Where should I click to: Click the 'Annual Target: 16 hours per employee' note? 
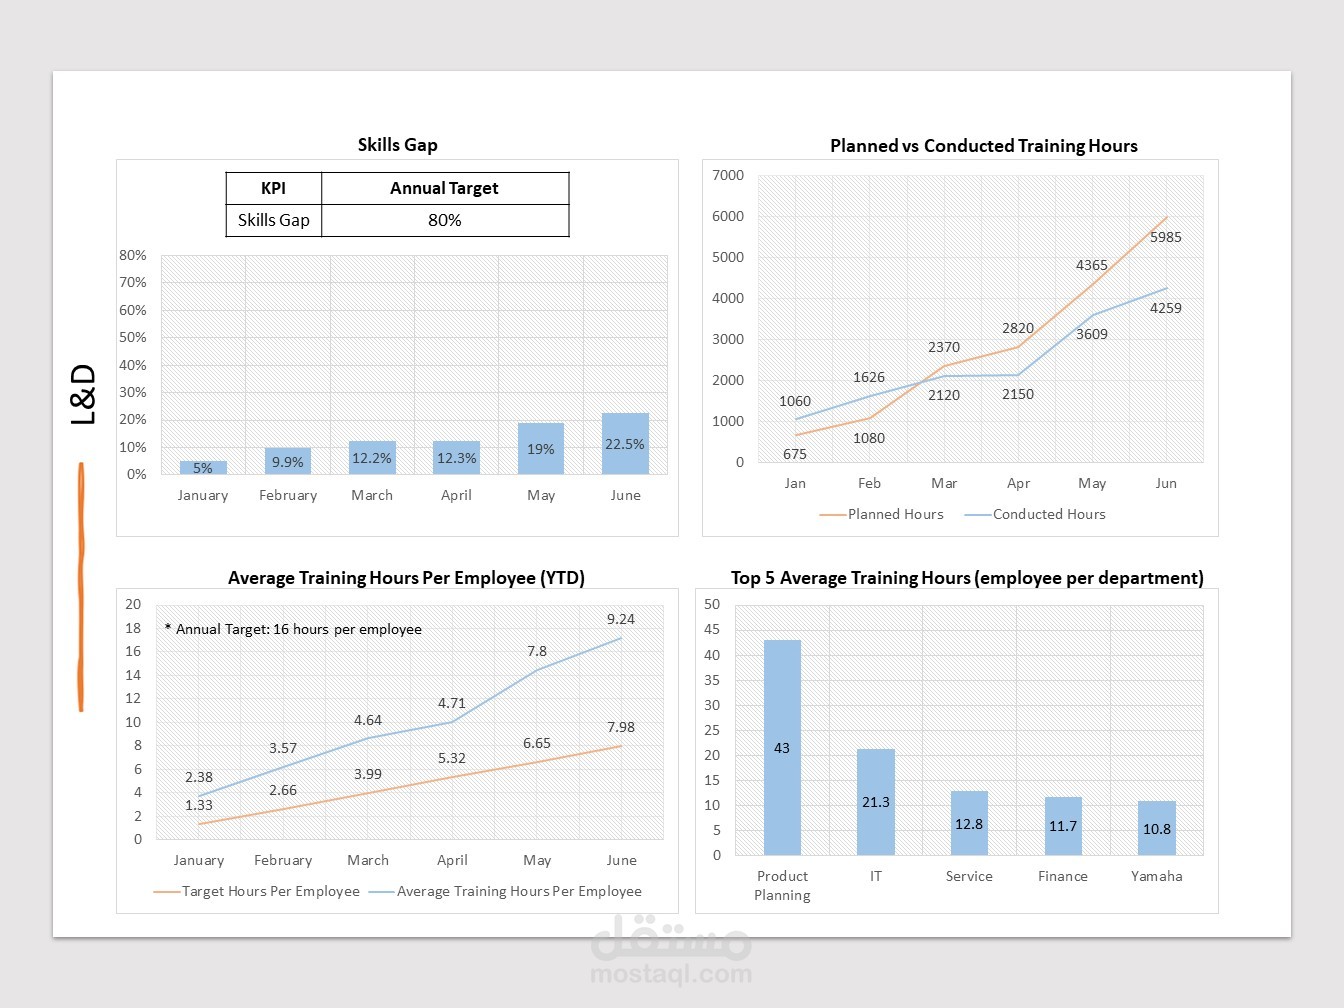[293, 629]
